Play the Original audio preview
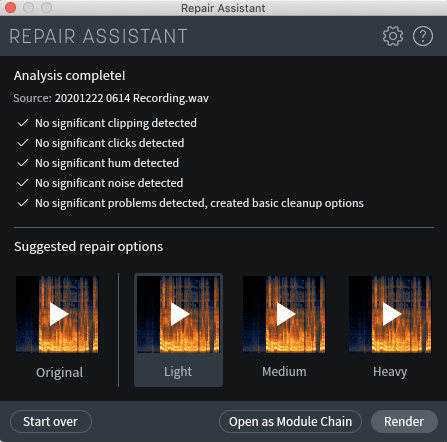The height and width of the screenshot is (442, 447). pyautogui.click(x=57, y=314)
